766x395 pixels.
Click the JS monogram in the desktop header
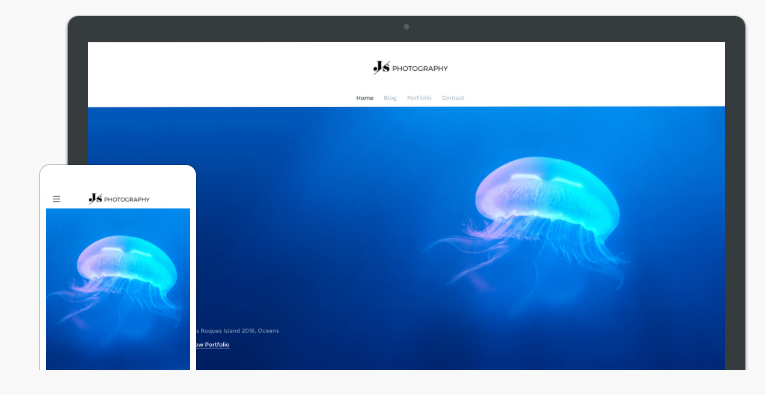(382, 67)
